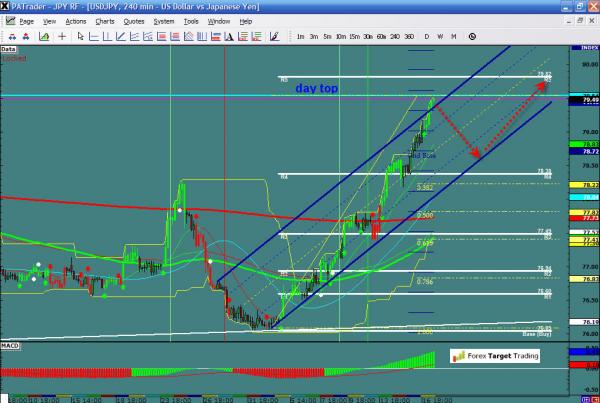This screenshot has width=600, height=403.
Task: Activate the crosshair cursor tool
Action: pyautogui.click(x=64, y=36)
